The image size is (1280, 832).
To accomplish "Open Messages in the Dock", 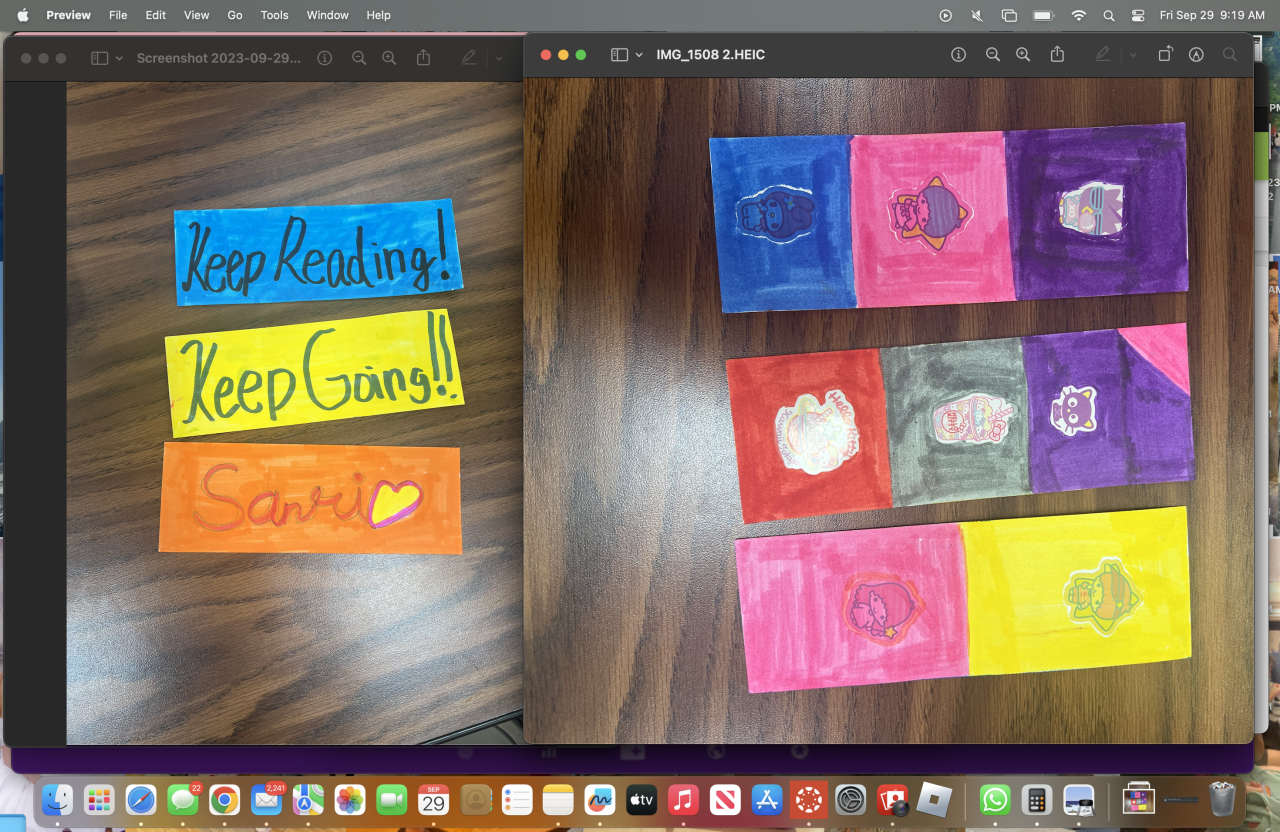I will tap(183, 800).
